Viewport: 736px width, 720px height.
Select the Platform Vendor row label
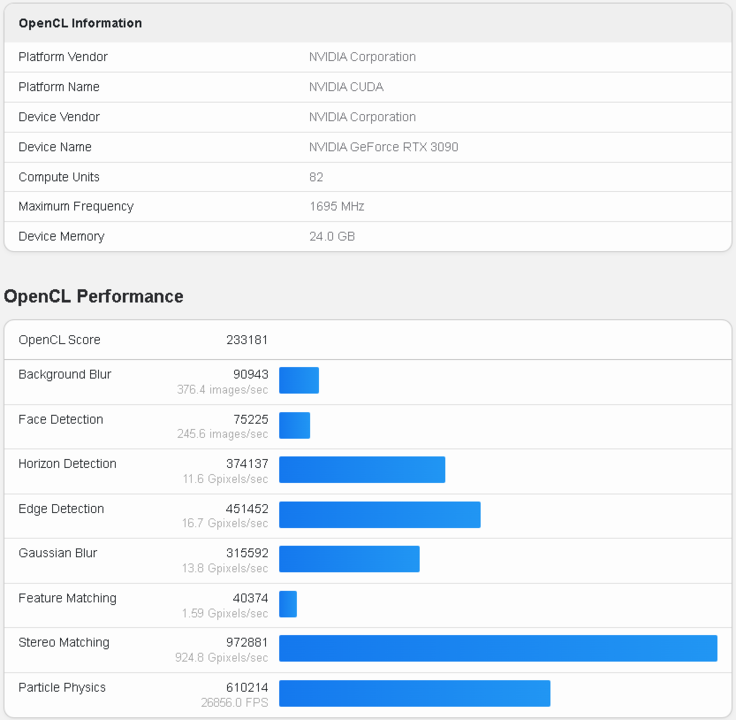click(63, 57)
